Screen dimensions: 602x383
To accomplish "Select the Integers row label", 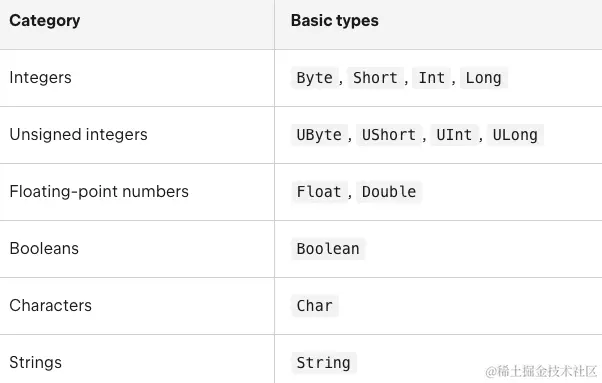I will click(x=40, y=78).
